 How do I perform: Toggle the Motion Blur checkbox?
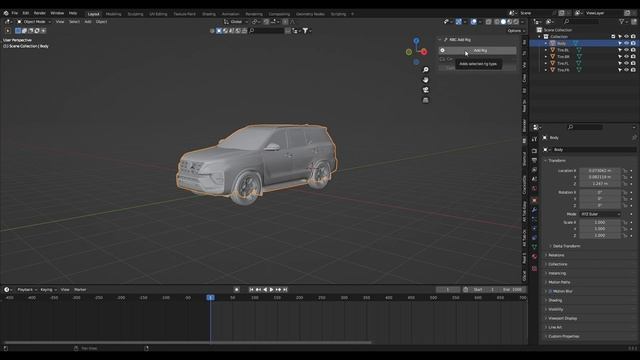(x=550, y=291)
